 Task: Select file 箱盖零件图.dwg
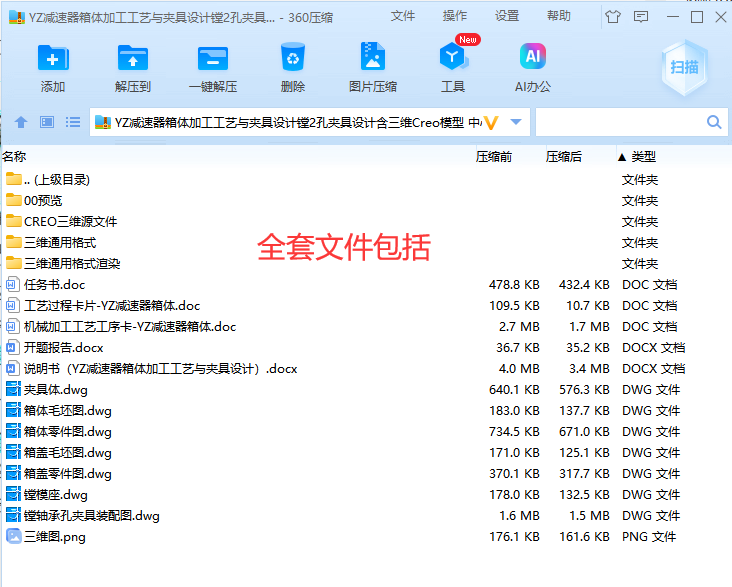[x=59, y=474]
